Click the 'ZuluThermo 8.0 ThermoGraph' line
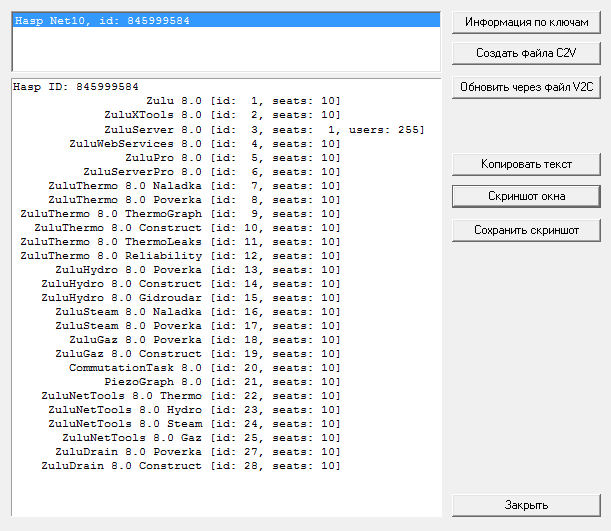Viewport: 611px width, 531px height. pyautogui.click(x=180, y=213)
